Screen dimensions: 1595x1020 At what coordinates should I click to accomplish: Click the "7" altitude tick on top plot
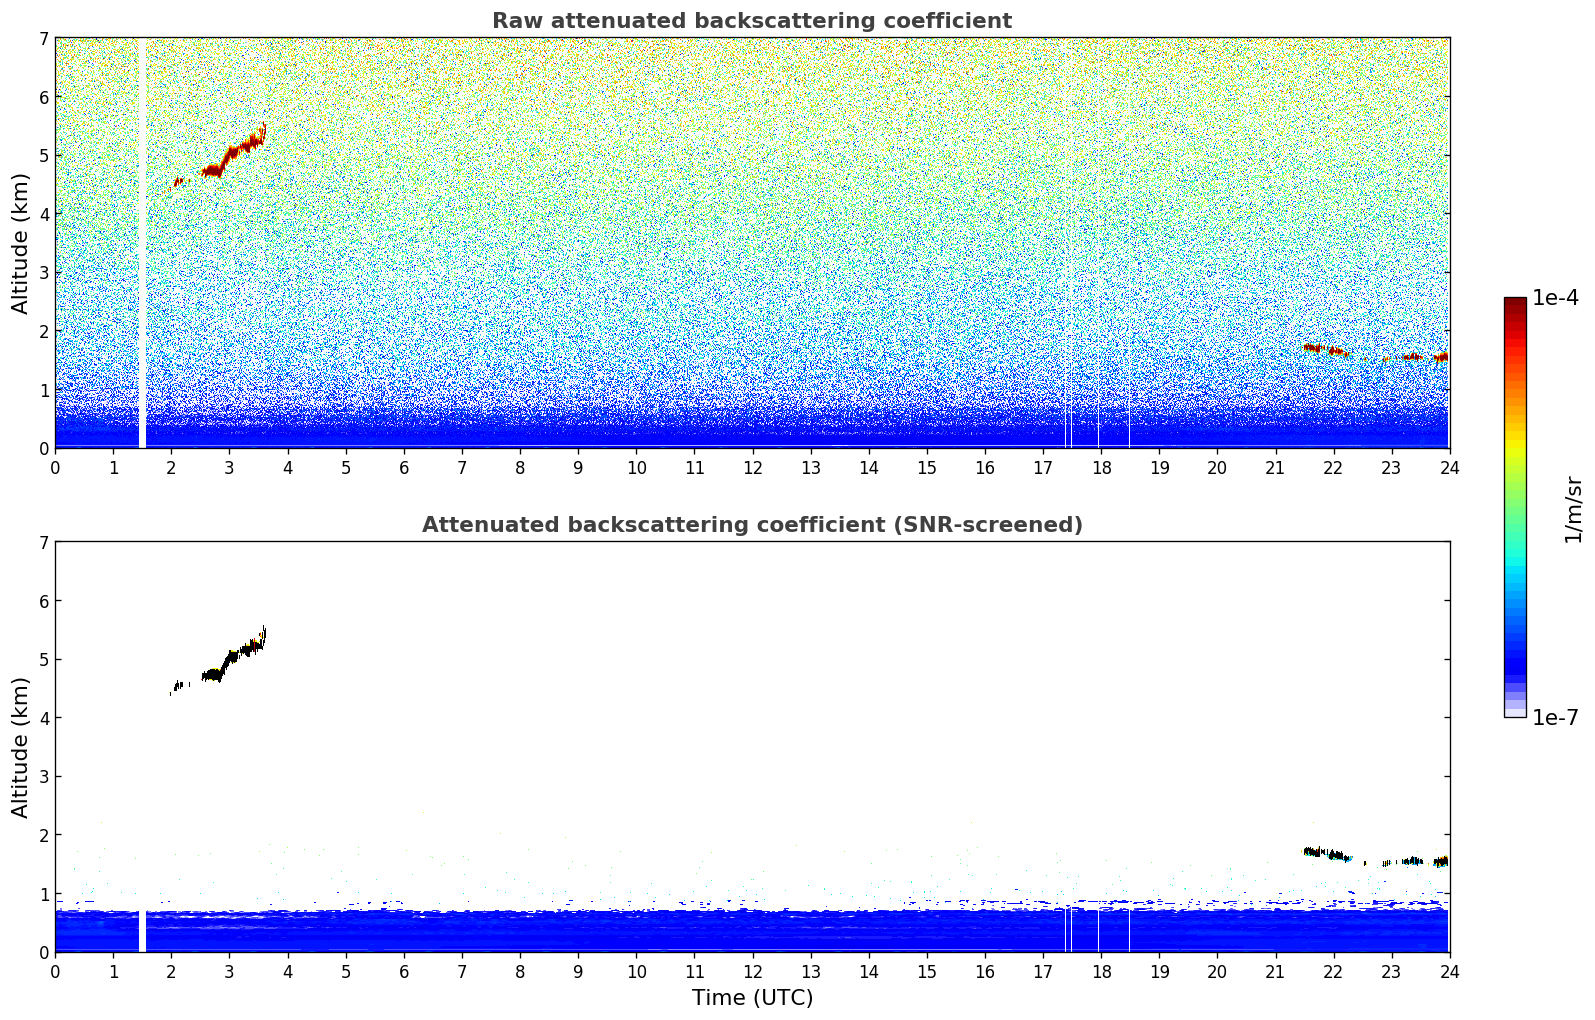coord(43,39)
